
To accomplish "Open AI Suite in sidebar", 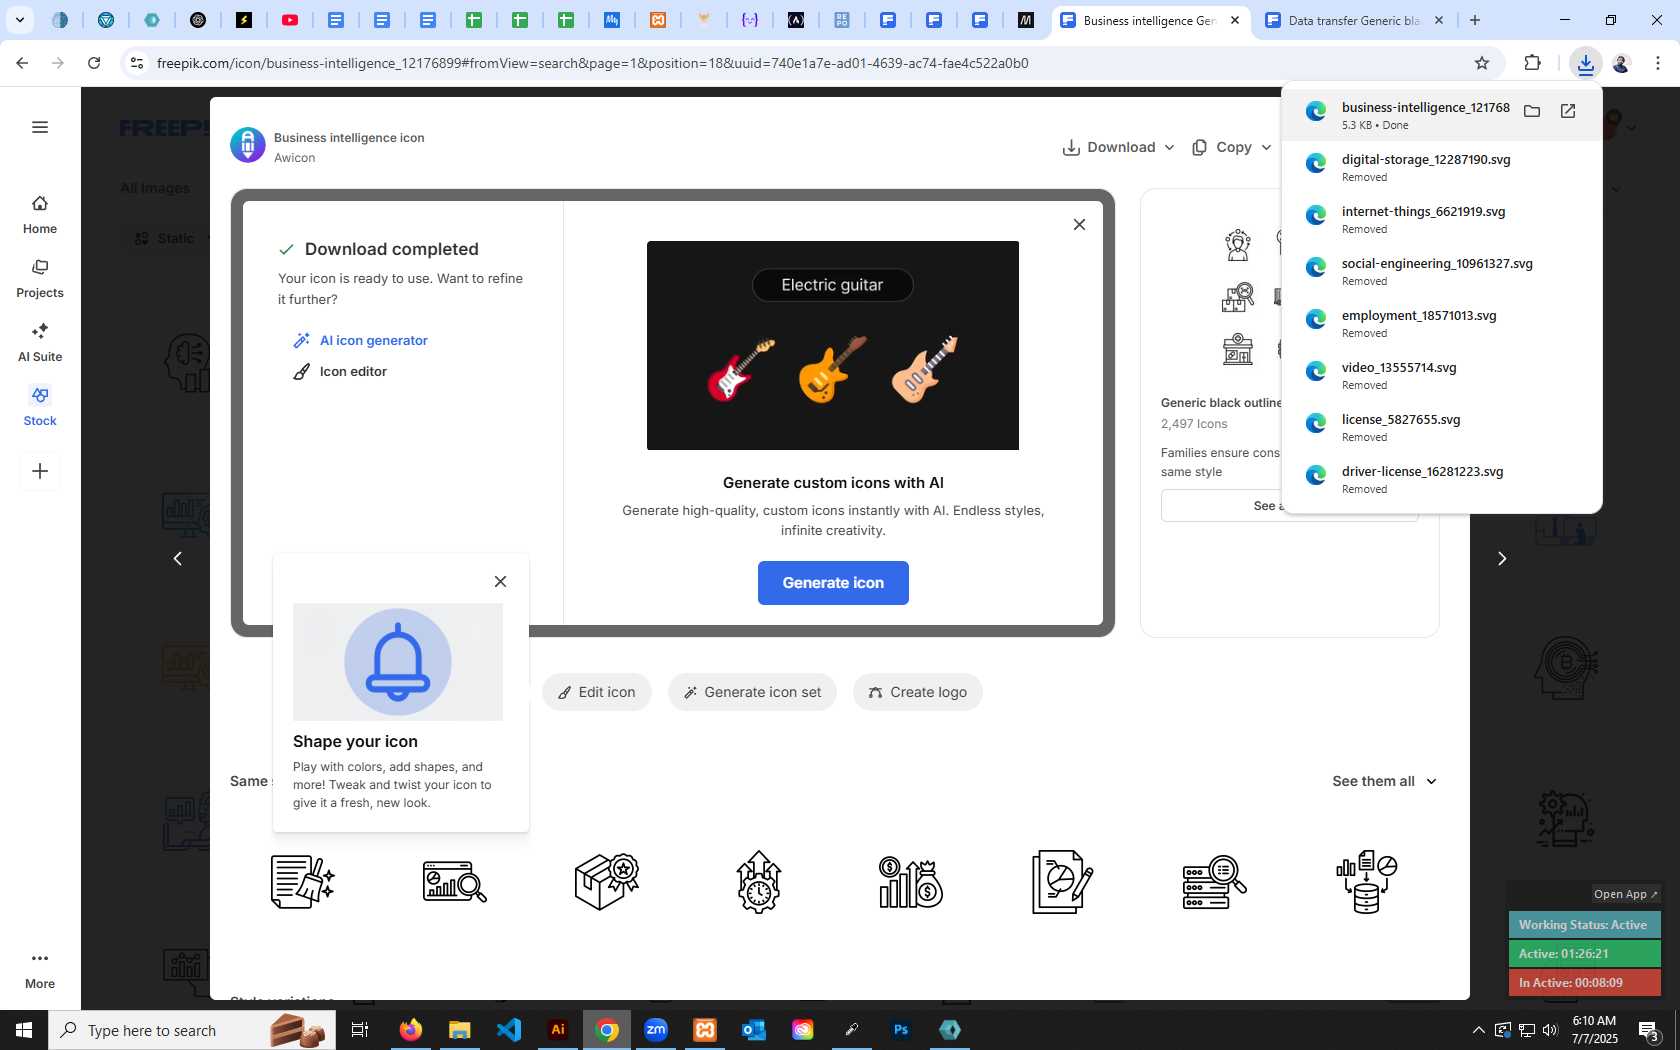I will click(40, 343).
